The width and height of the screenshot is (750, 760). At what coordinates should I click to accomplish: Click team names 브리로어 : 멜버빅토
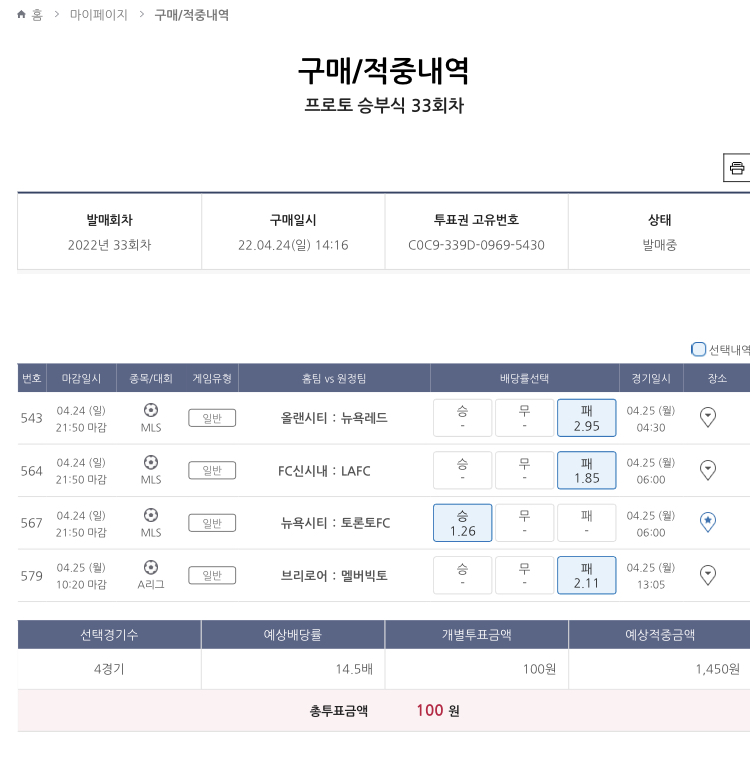pos(334,575)
